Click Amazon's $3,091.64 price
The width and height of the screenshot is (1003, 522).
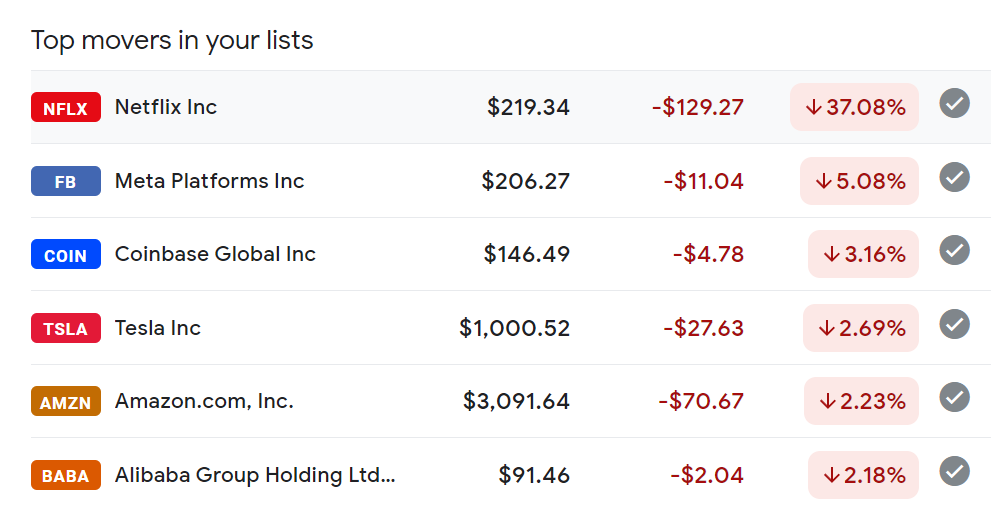(x=516, y=401)
